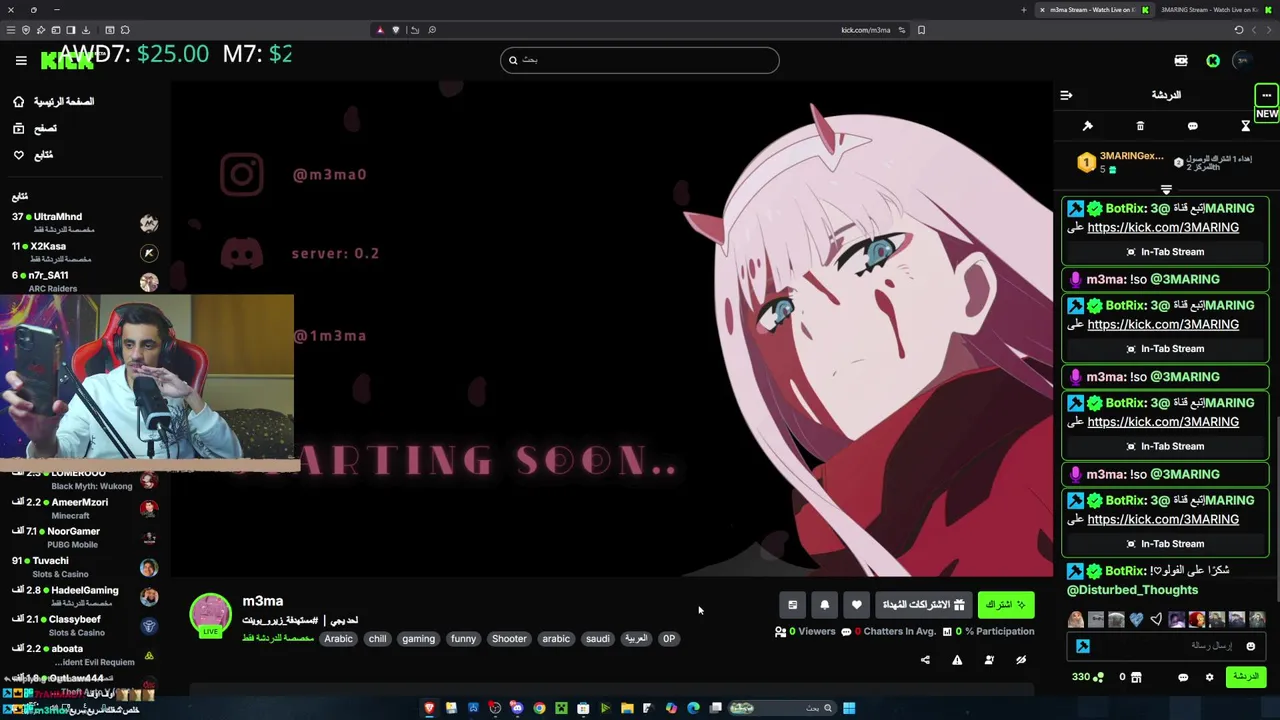
Task: Report stream with warning triangle icon
Action: 957,660
